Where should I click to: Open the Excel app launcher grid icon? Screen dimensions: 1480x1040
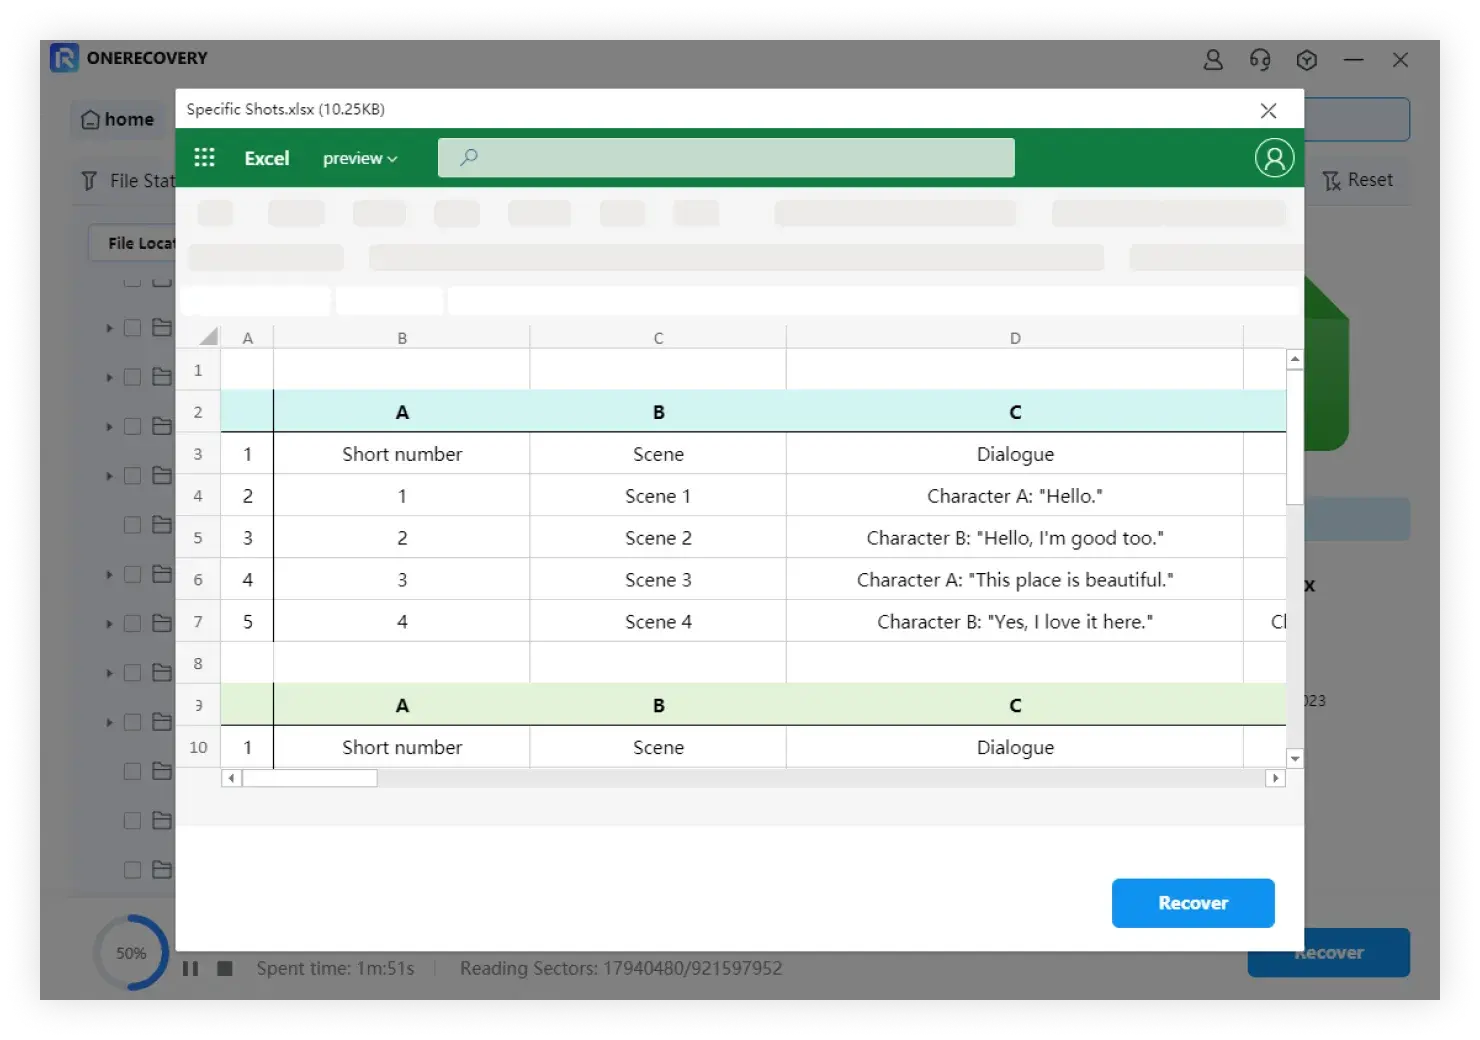(x=204, y=158)
